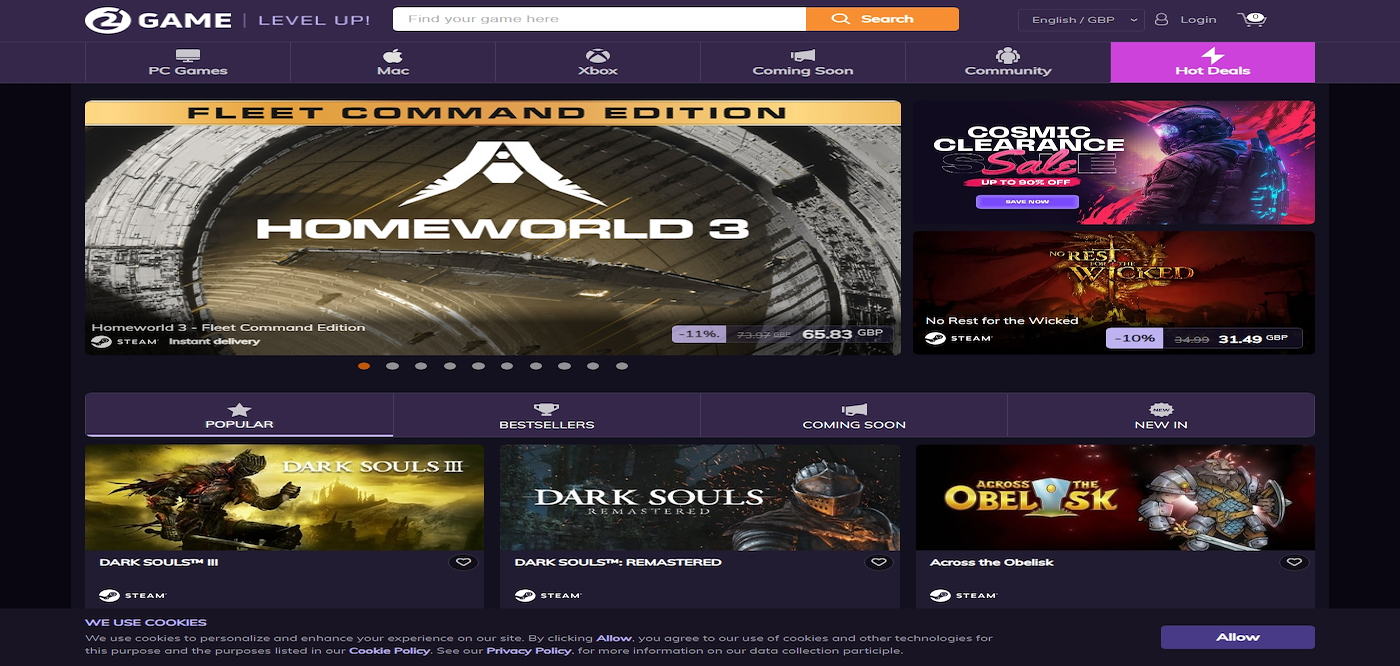
Task: Click the Bestsellers trophy icon
Action: (x=546, y=409)
